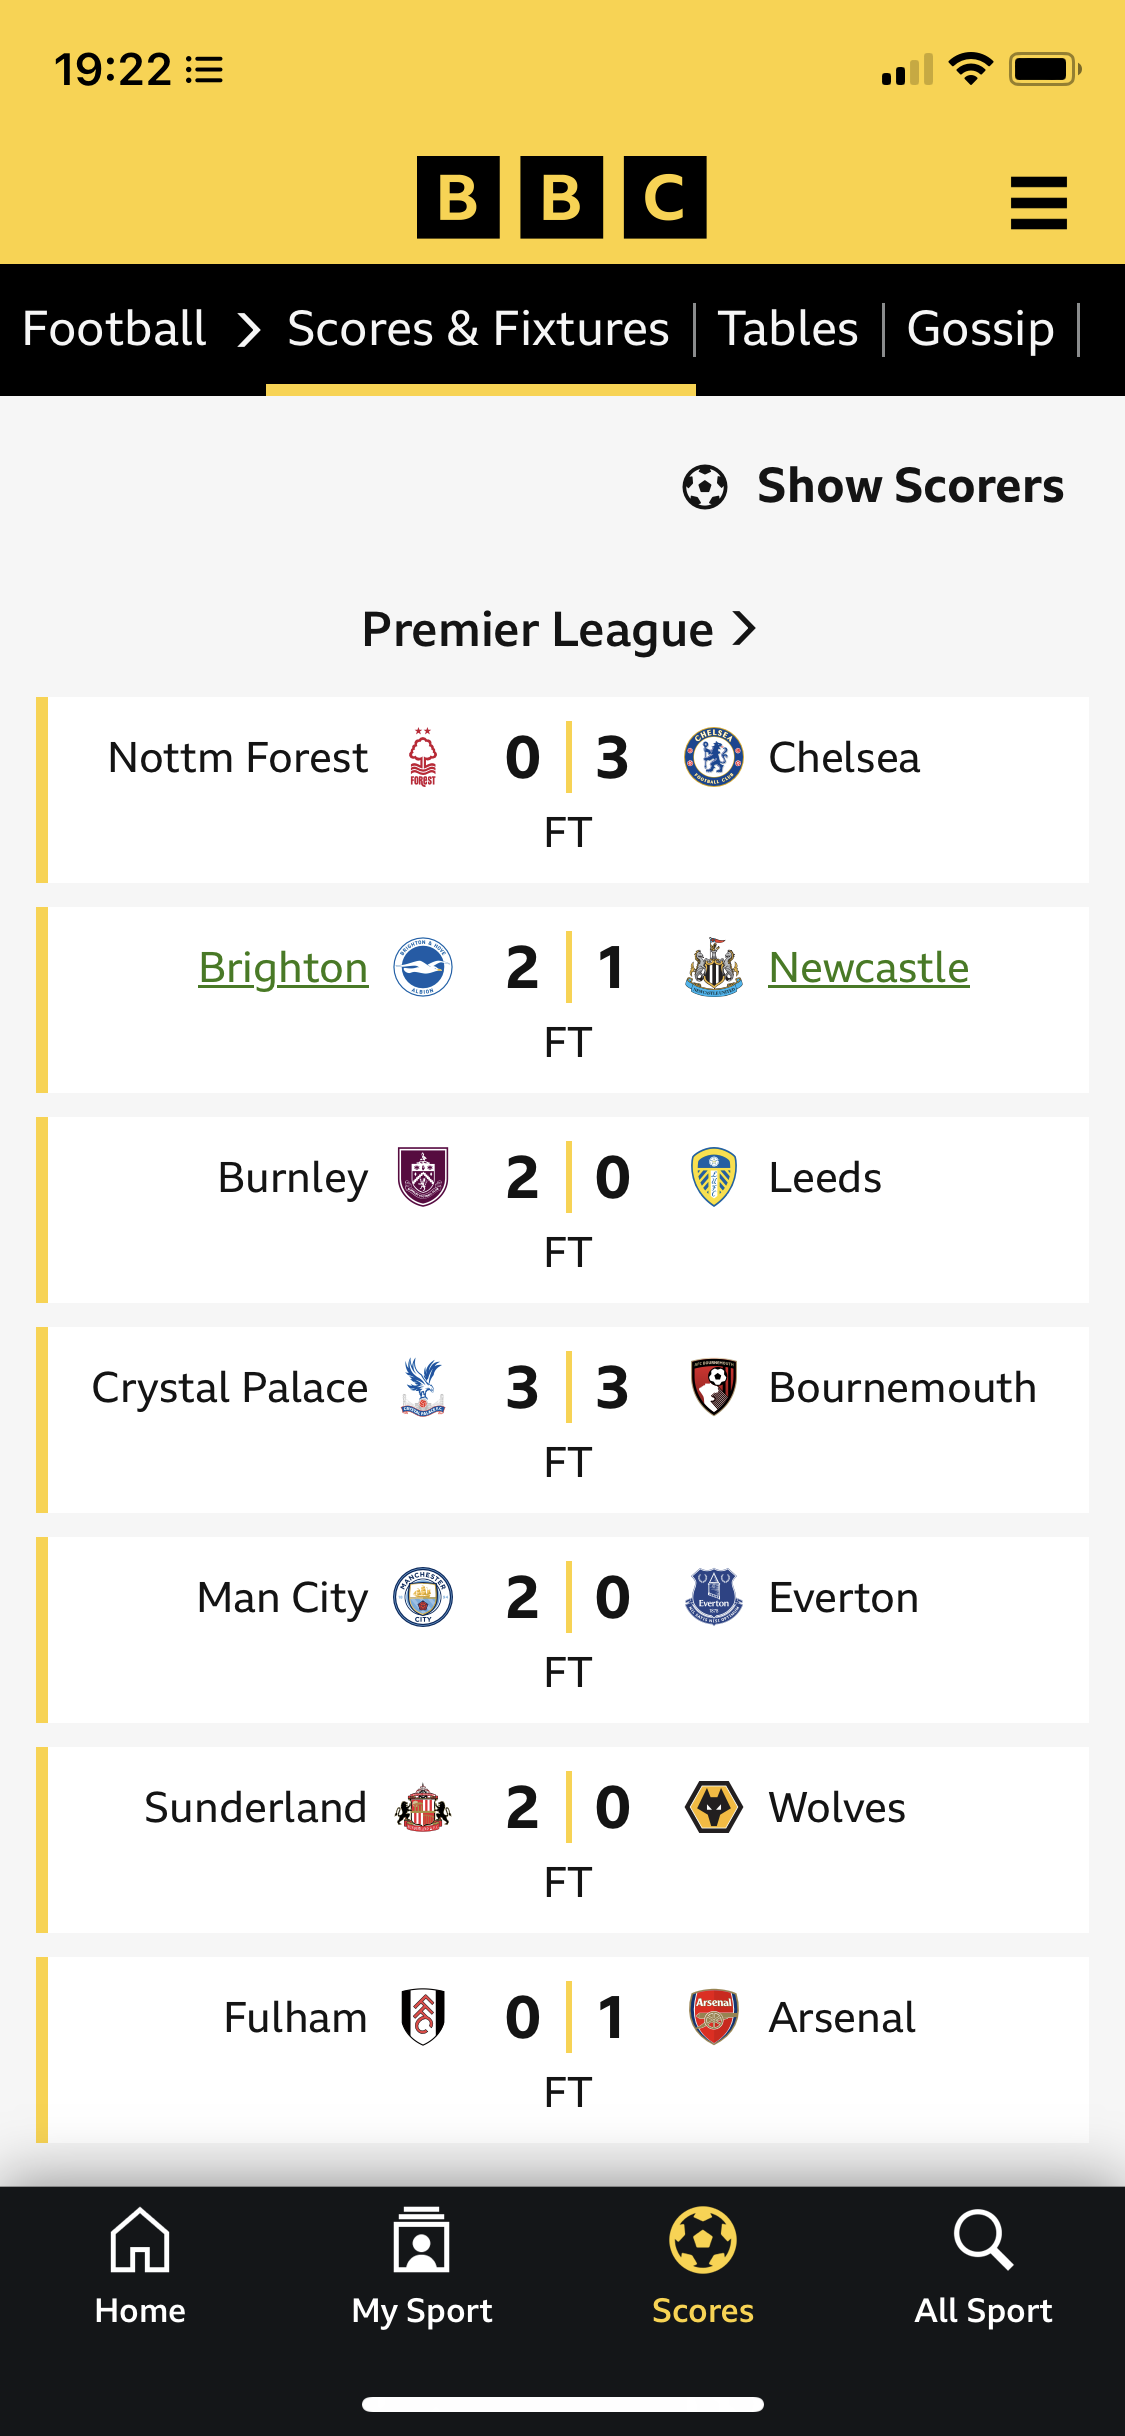The width and height of the screenshot is (1125, 2436).
Task: Tap the Wolves club crest
Action: click(713, 1807)
